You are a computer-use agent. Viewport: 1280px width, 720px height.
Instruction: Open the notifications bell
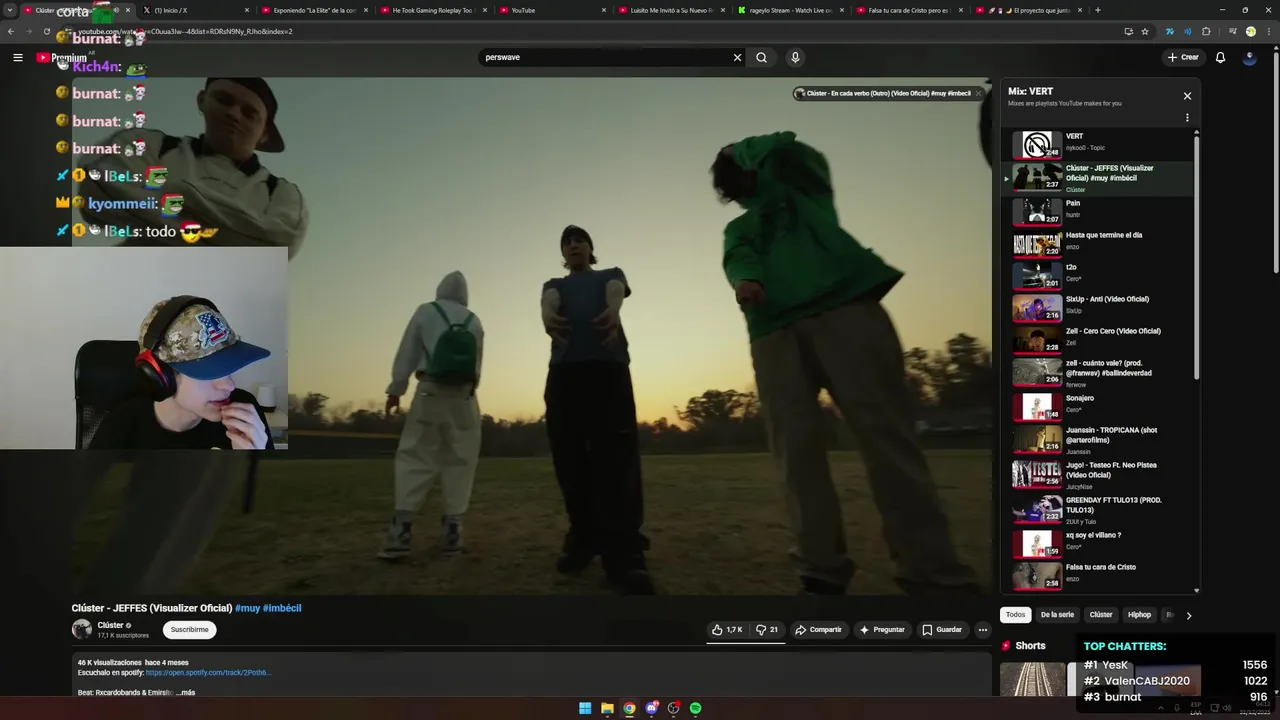coord(1220,57)
